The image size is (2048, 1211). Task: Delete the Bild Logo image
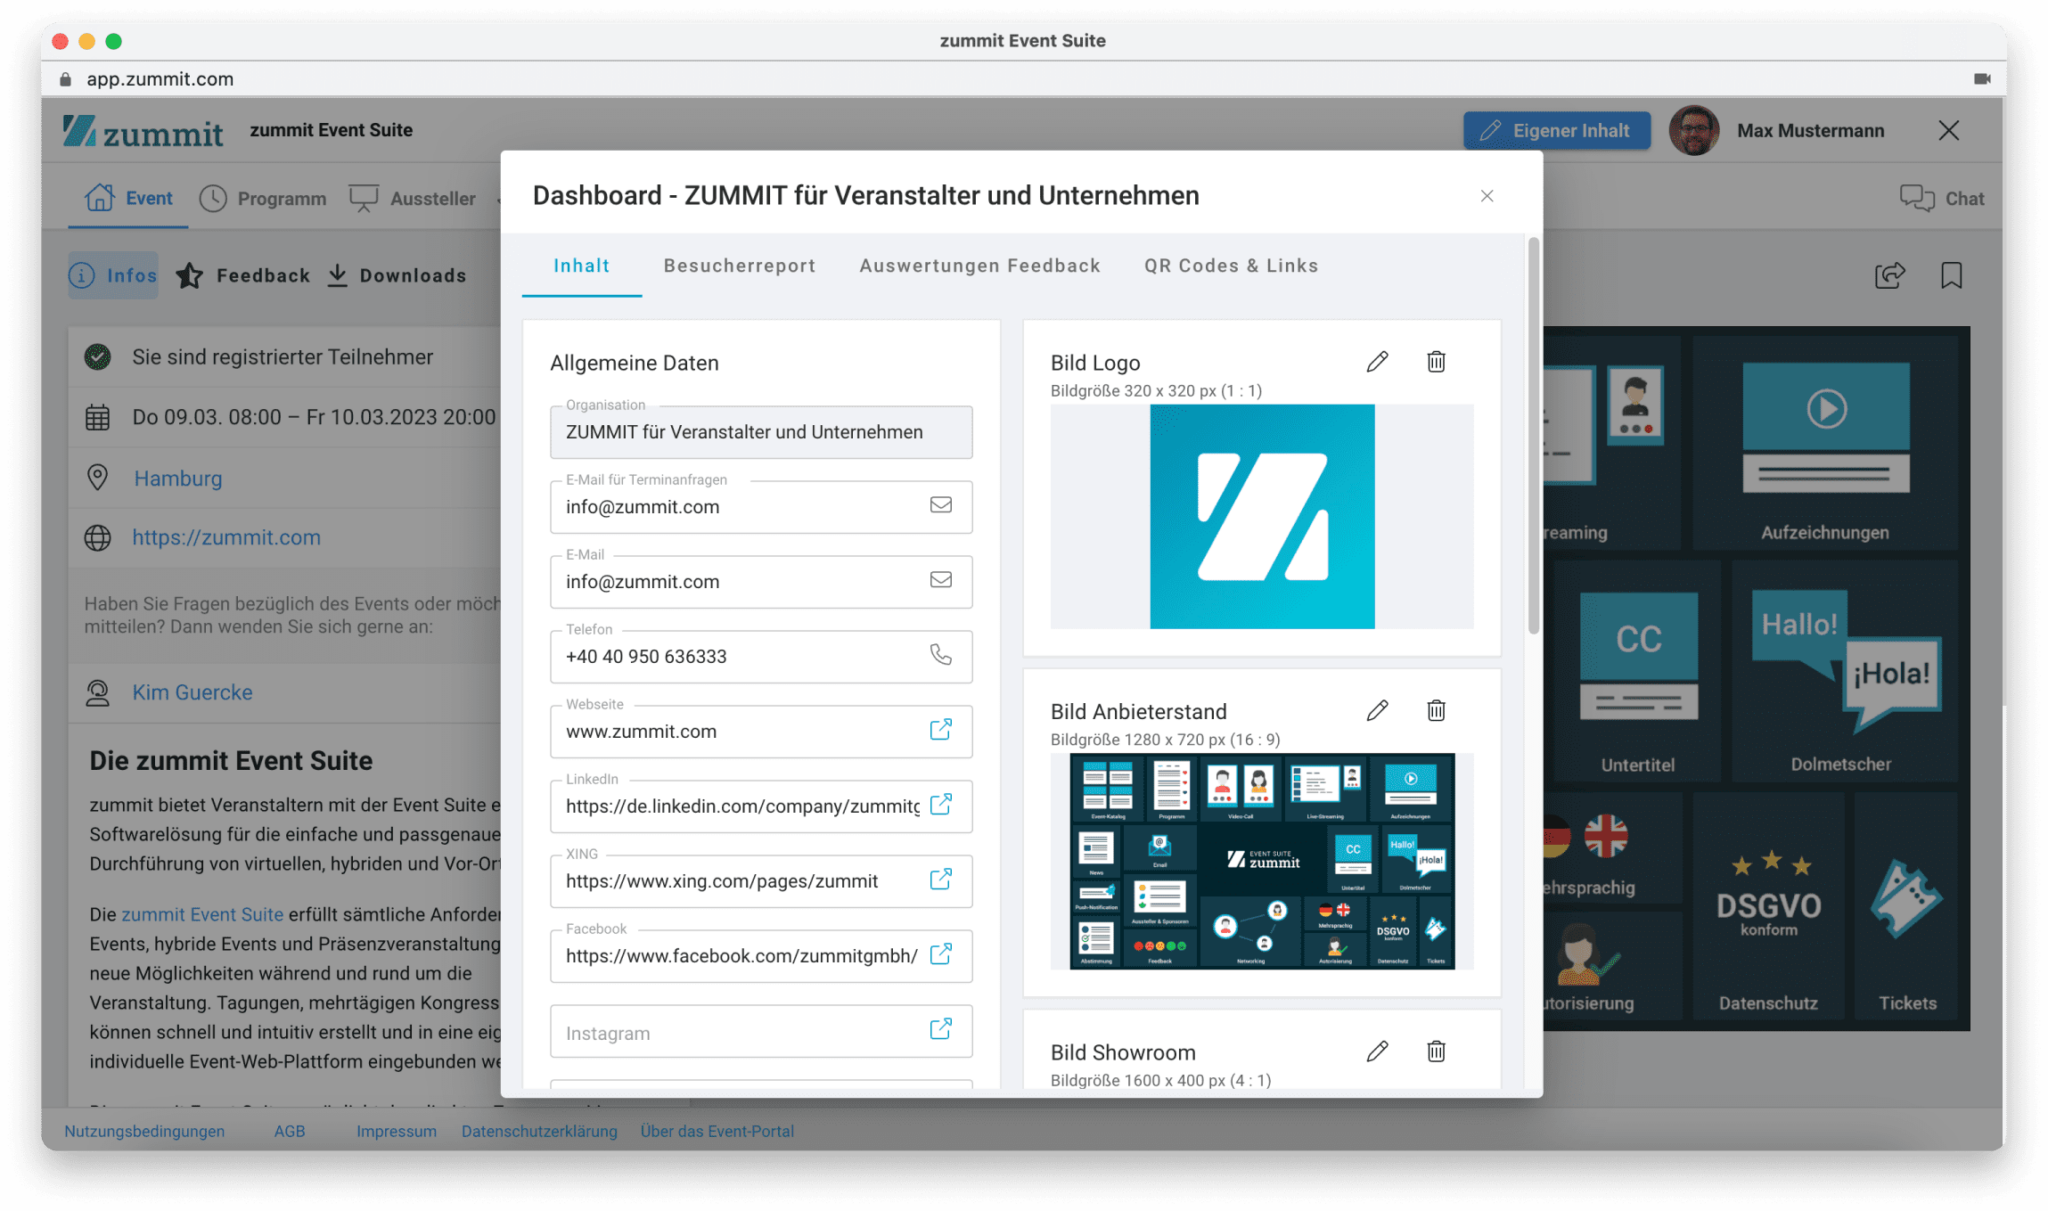[1436, 361]
